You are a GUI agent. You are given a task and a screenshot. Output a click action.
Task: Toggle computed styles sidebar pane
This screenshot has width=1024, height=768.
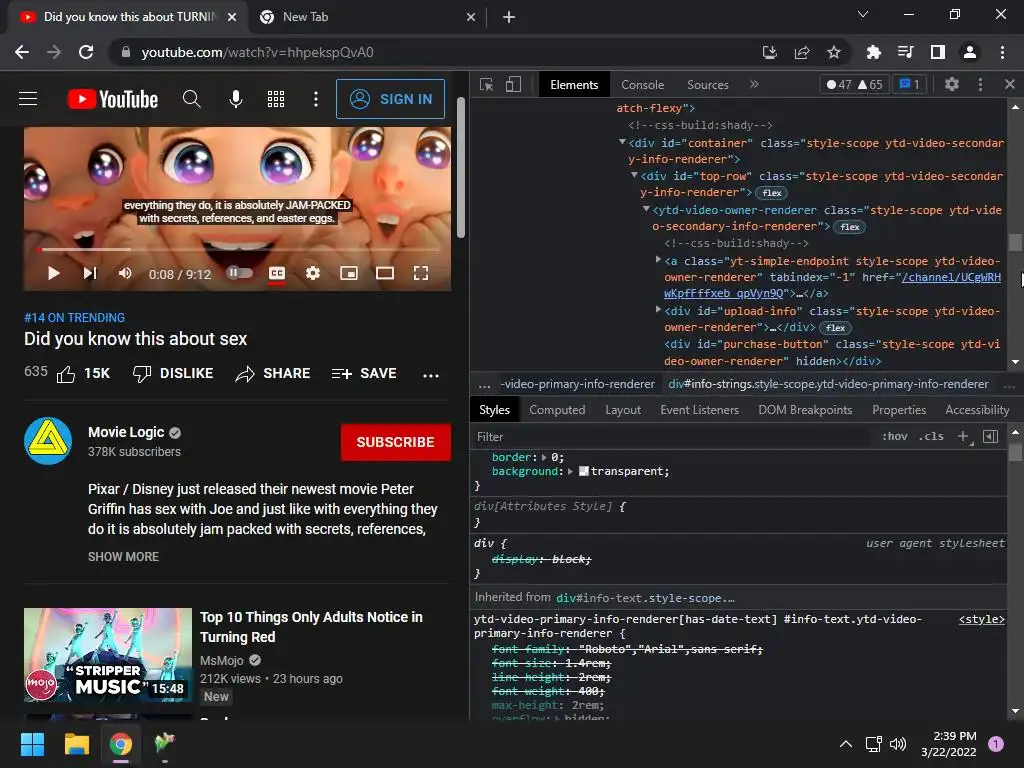click(991, 436)
